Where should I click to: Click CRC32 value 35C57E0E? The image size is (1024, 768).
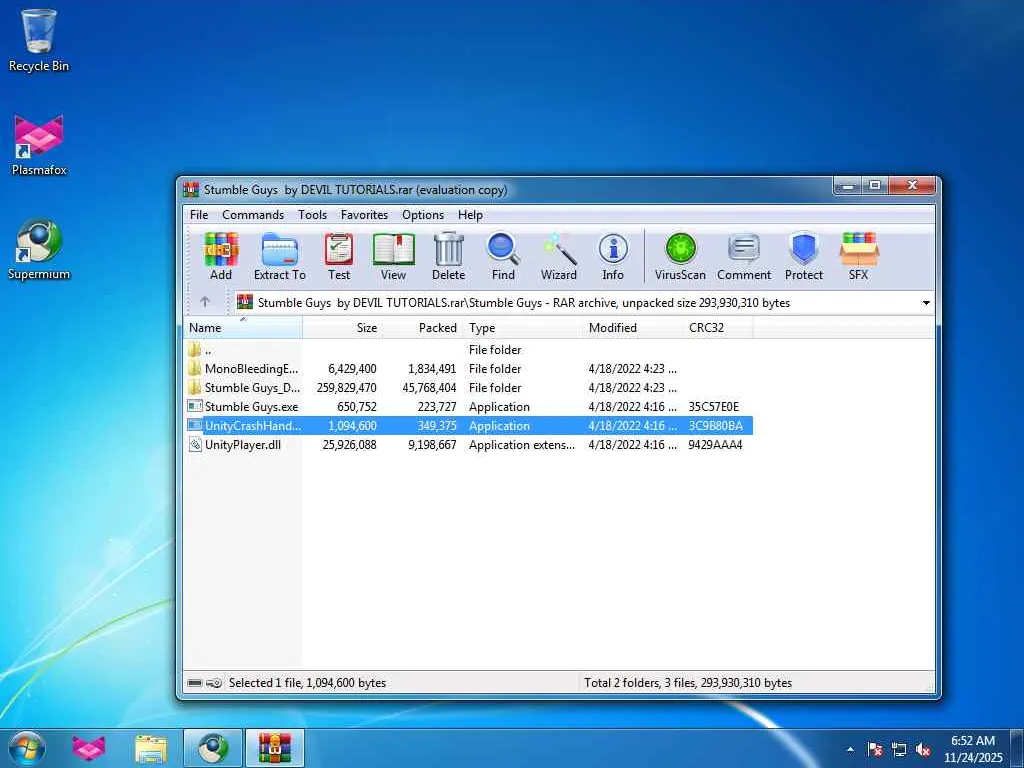tap(714, 407)
